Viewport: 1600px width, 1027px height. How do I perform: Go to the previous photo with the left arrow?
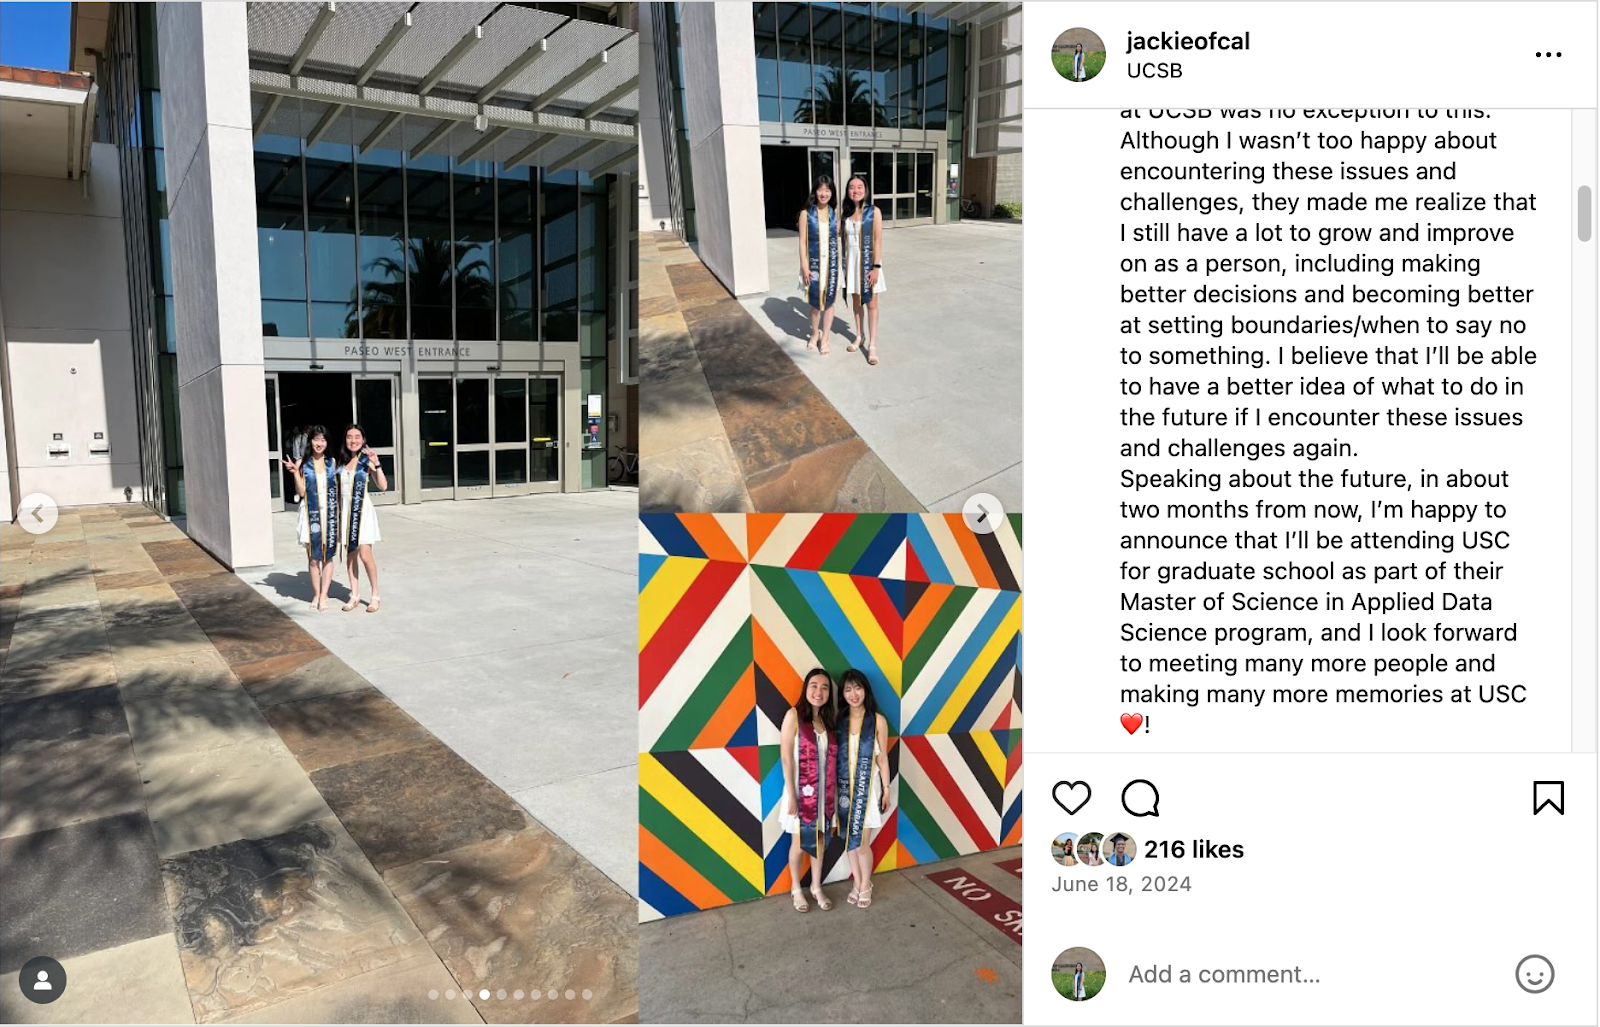38,514
